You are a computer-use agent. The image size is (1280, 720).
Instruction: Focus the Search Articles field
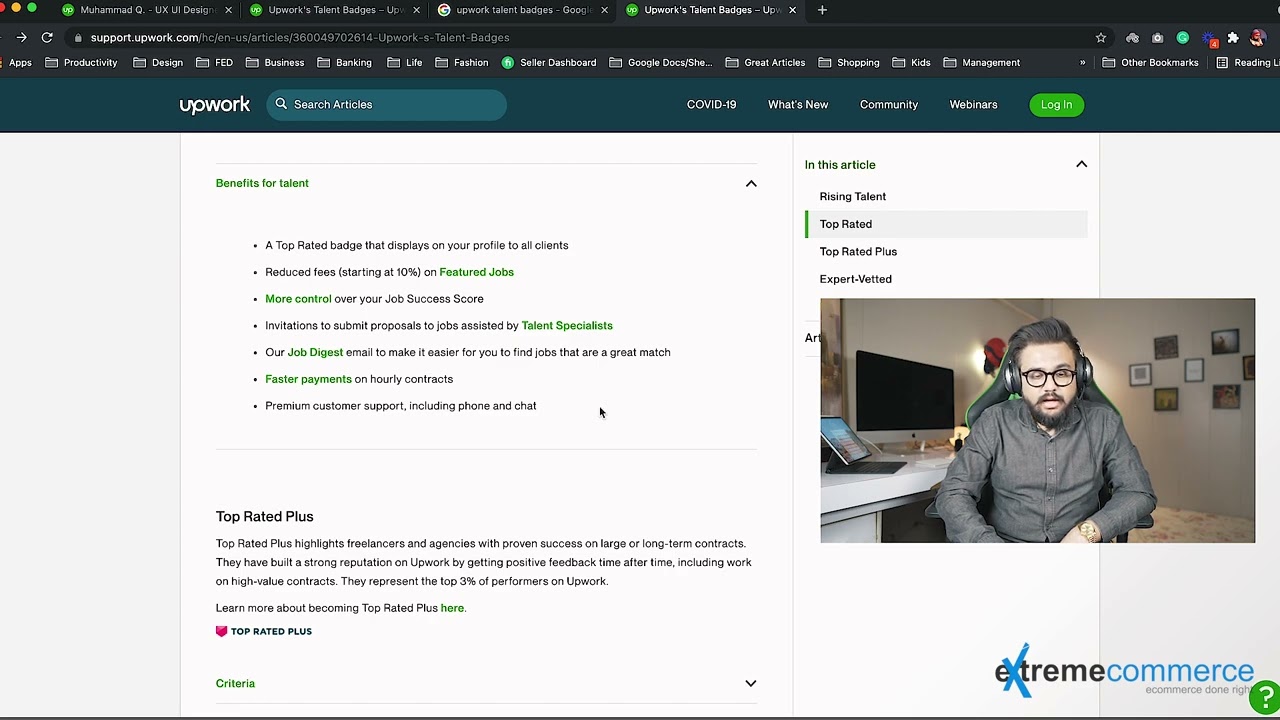coord(386,104)
